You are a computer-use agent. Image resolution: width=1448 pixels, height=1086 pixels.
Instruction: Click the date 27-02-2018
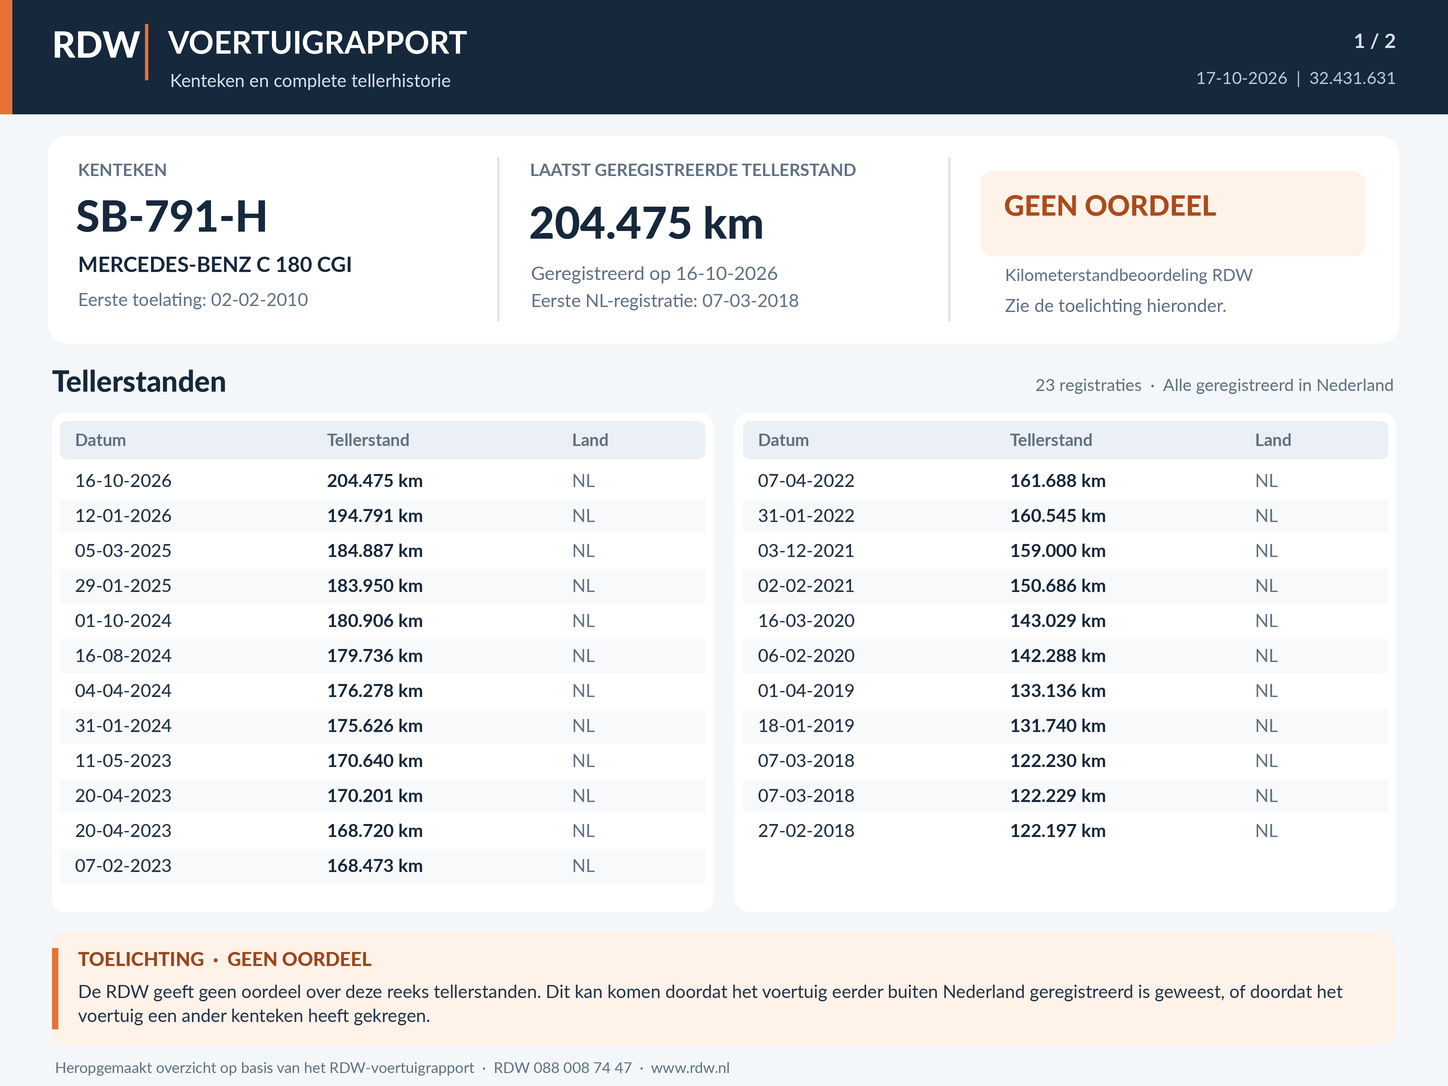coord(806,831)
